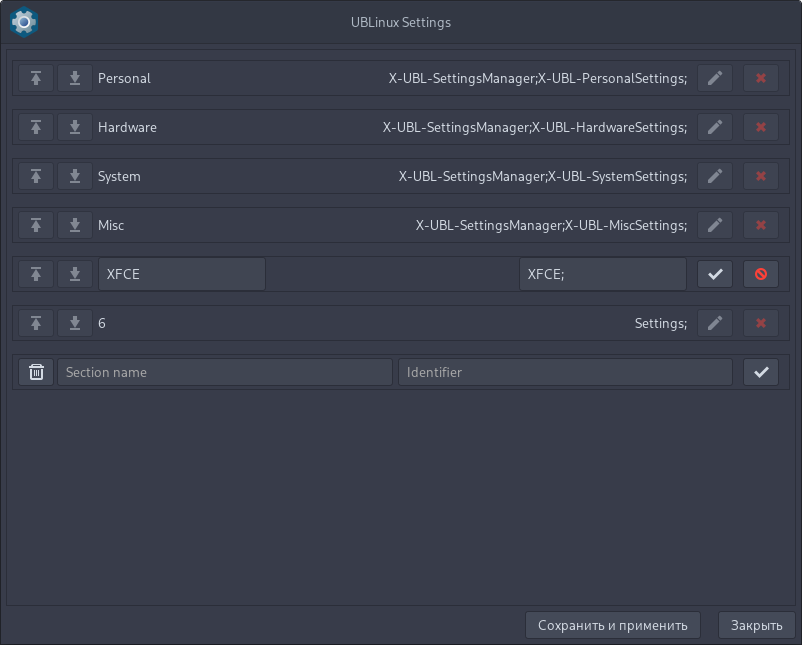Confirm adding the new section
802x645 pixels.
(x=761, y=372)
